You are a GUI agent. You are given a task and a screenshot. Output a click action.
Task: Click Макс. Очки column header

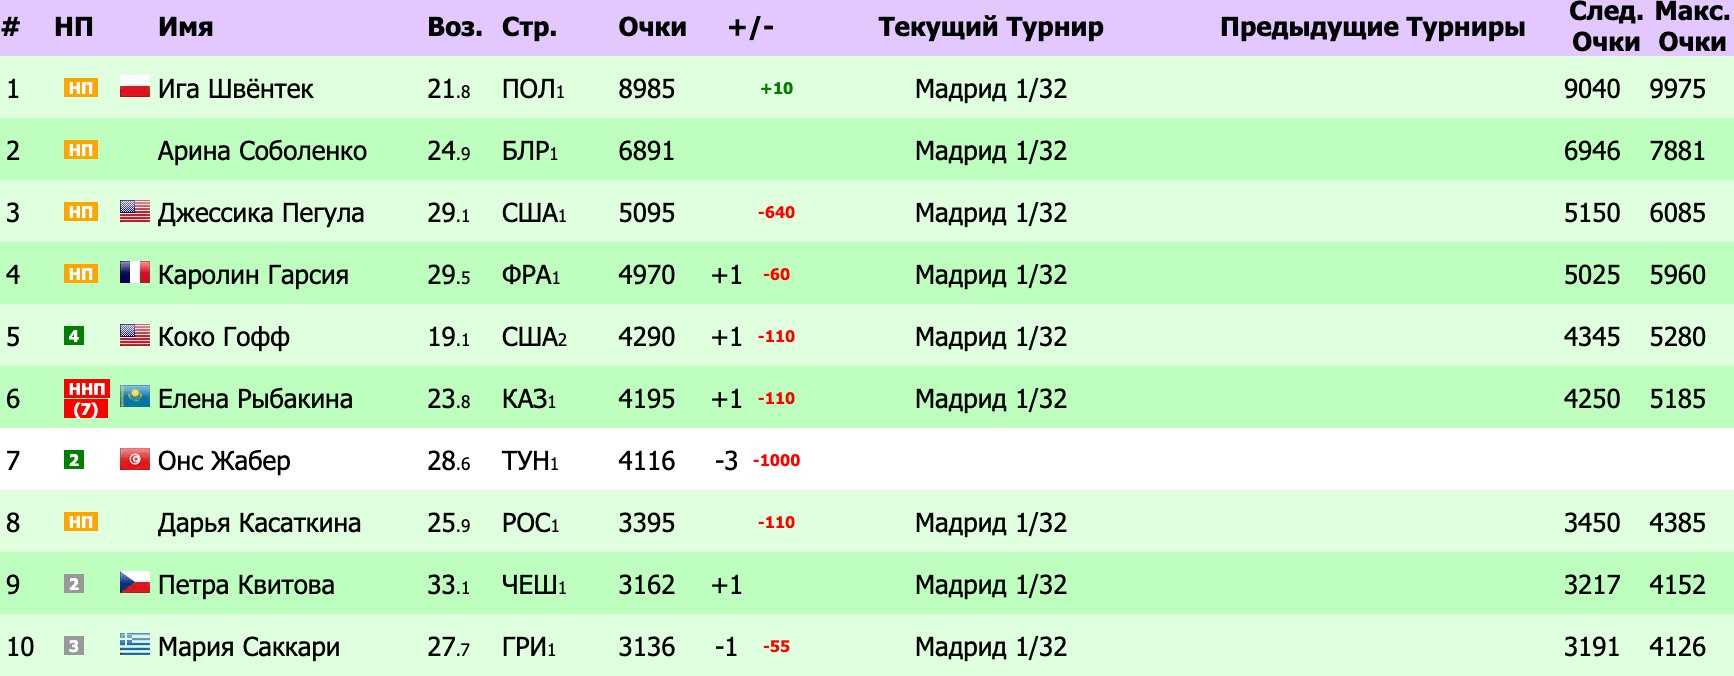click(1691, 27)
